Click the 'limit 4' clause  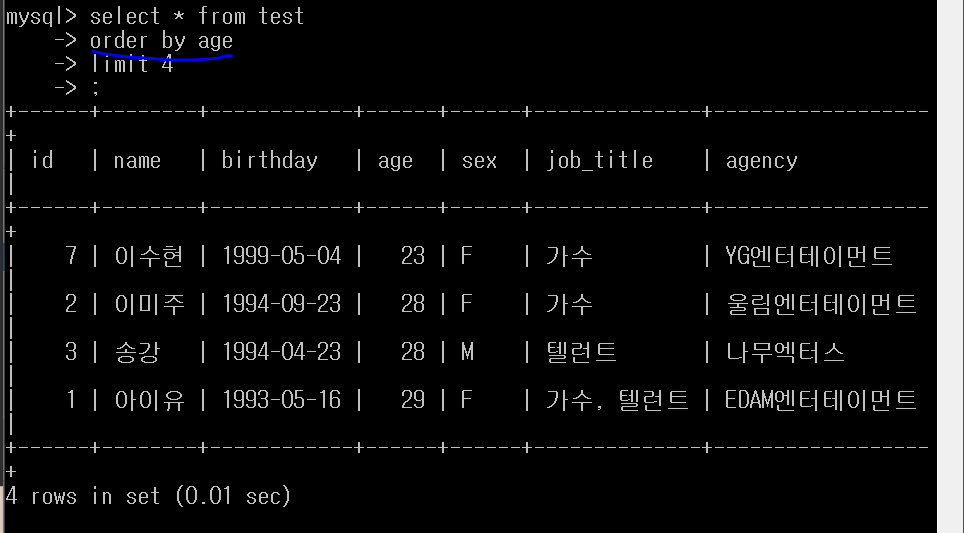point(132,64)
